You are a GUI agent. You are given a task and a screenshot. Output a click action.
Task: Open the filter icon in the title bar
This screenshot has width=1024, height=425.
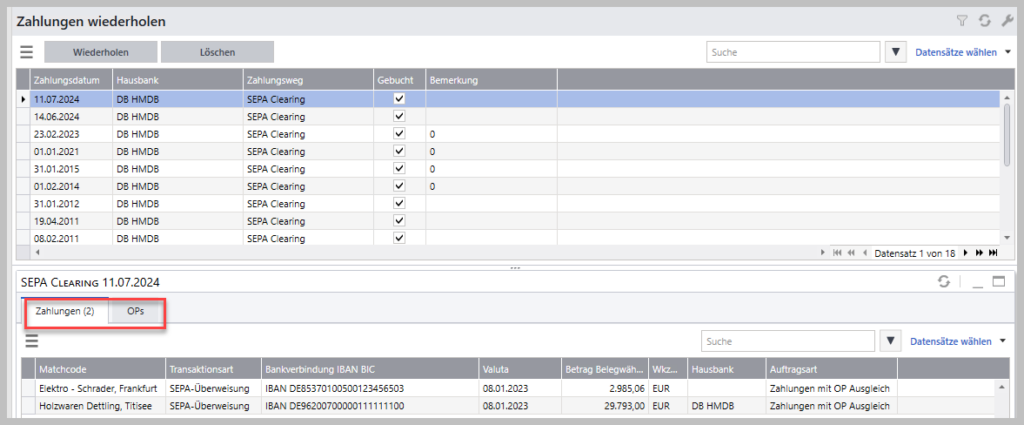pyautogui.click(x=962, y=21)
